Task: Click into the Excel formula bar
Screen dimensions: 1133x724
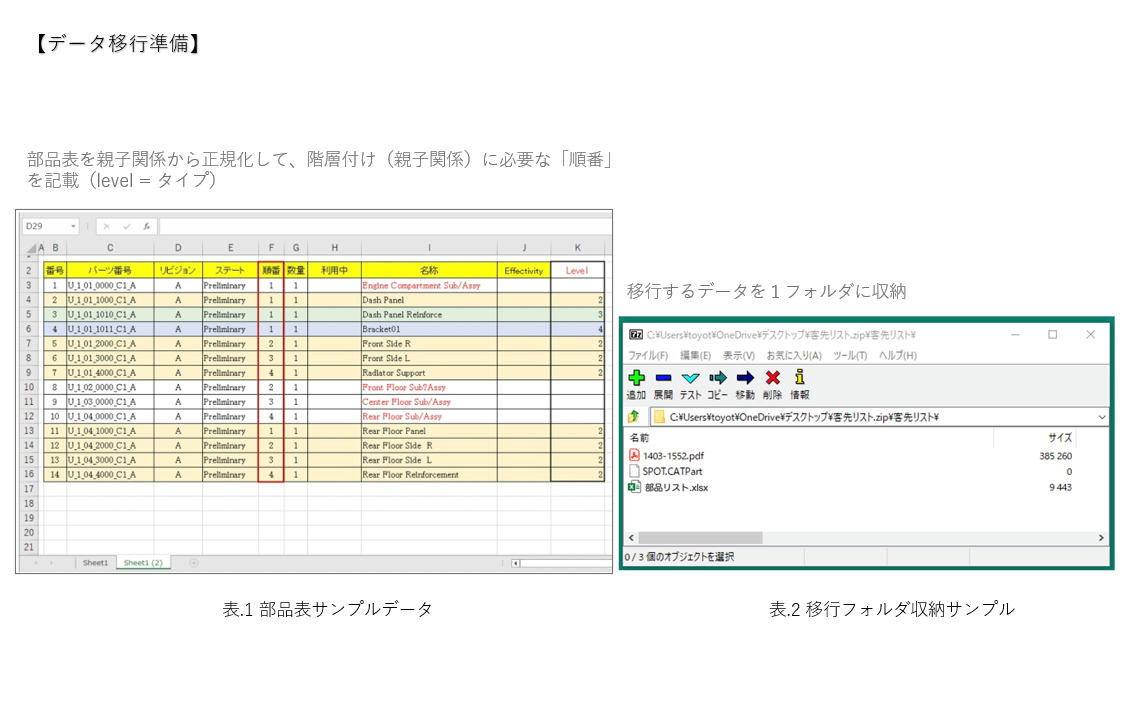Action: tap(385, 226)
